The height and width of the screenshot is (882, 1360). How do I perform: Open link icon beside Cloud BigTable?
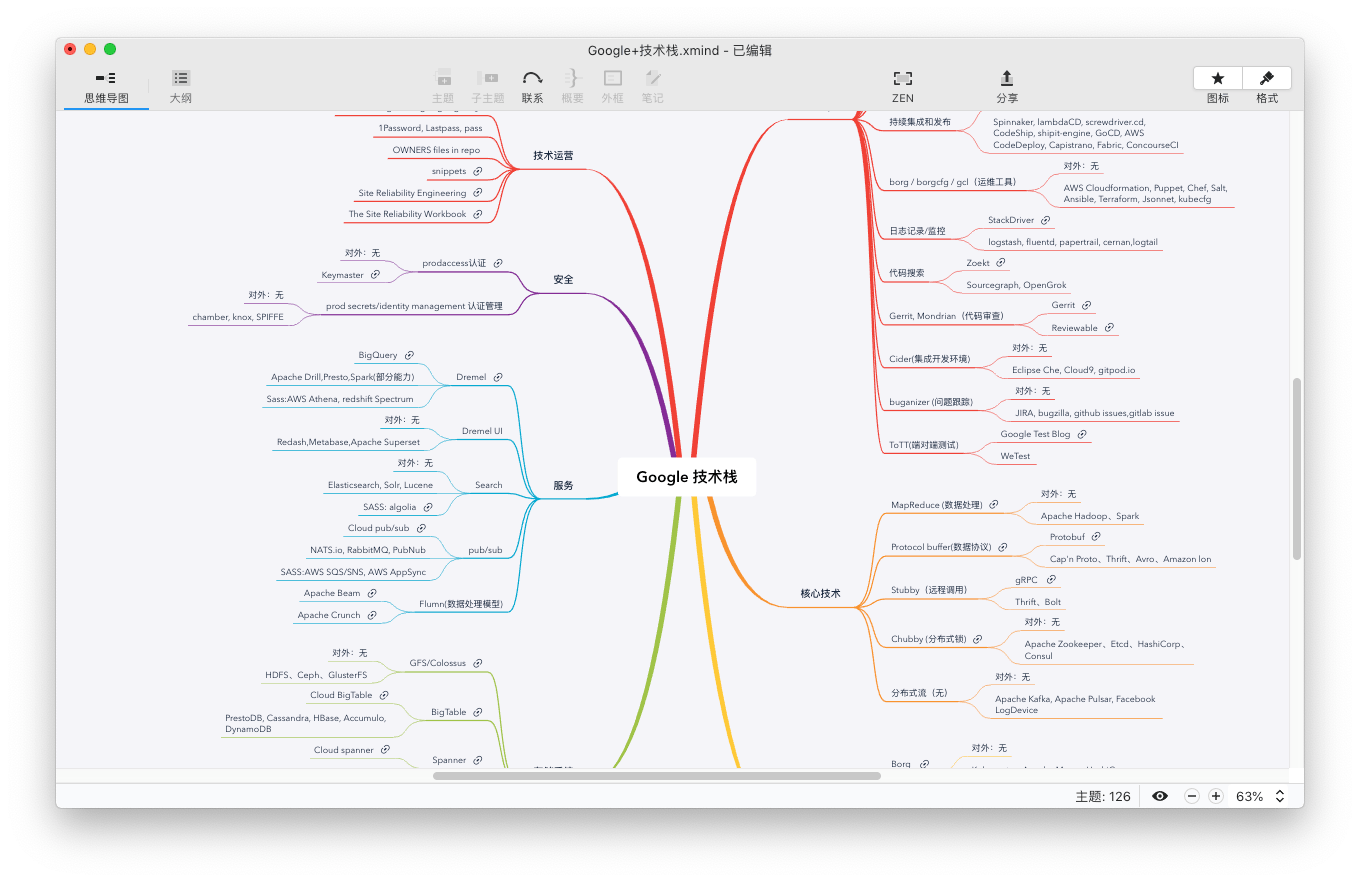point(384,695)
